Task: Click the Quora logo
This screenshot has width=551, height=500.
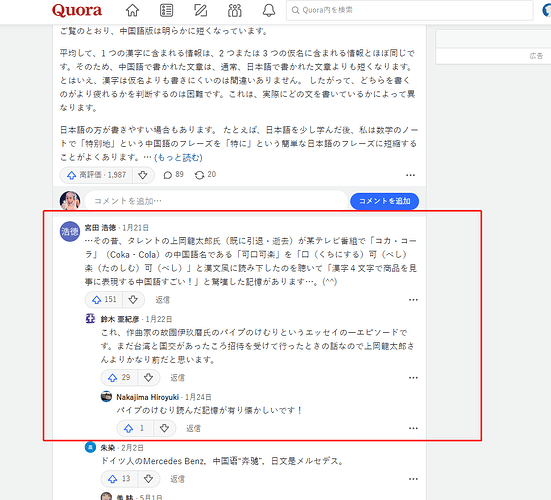Action: (x=77, y=10)
